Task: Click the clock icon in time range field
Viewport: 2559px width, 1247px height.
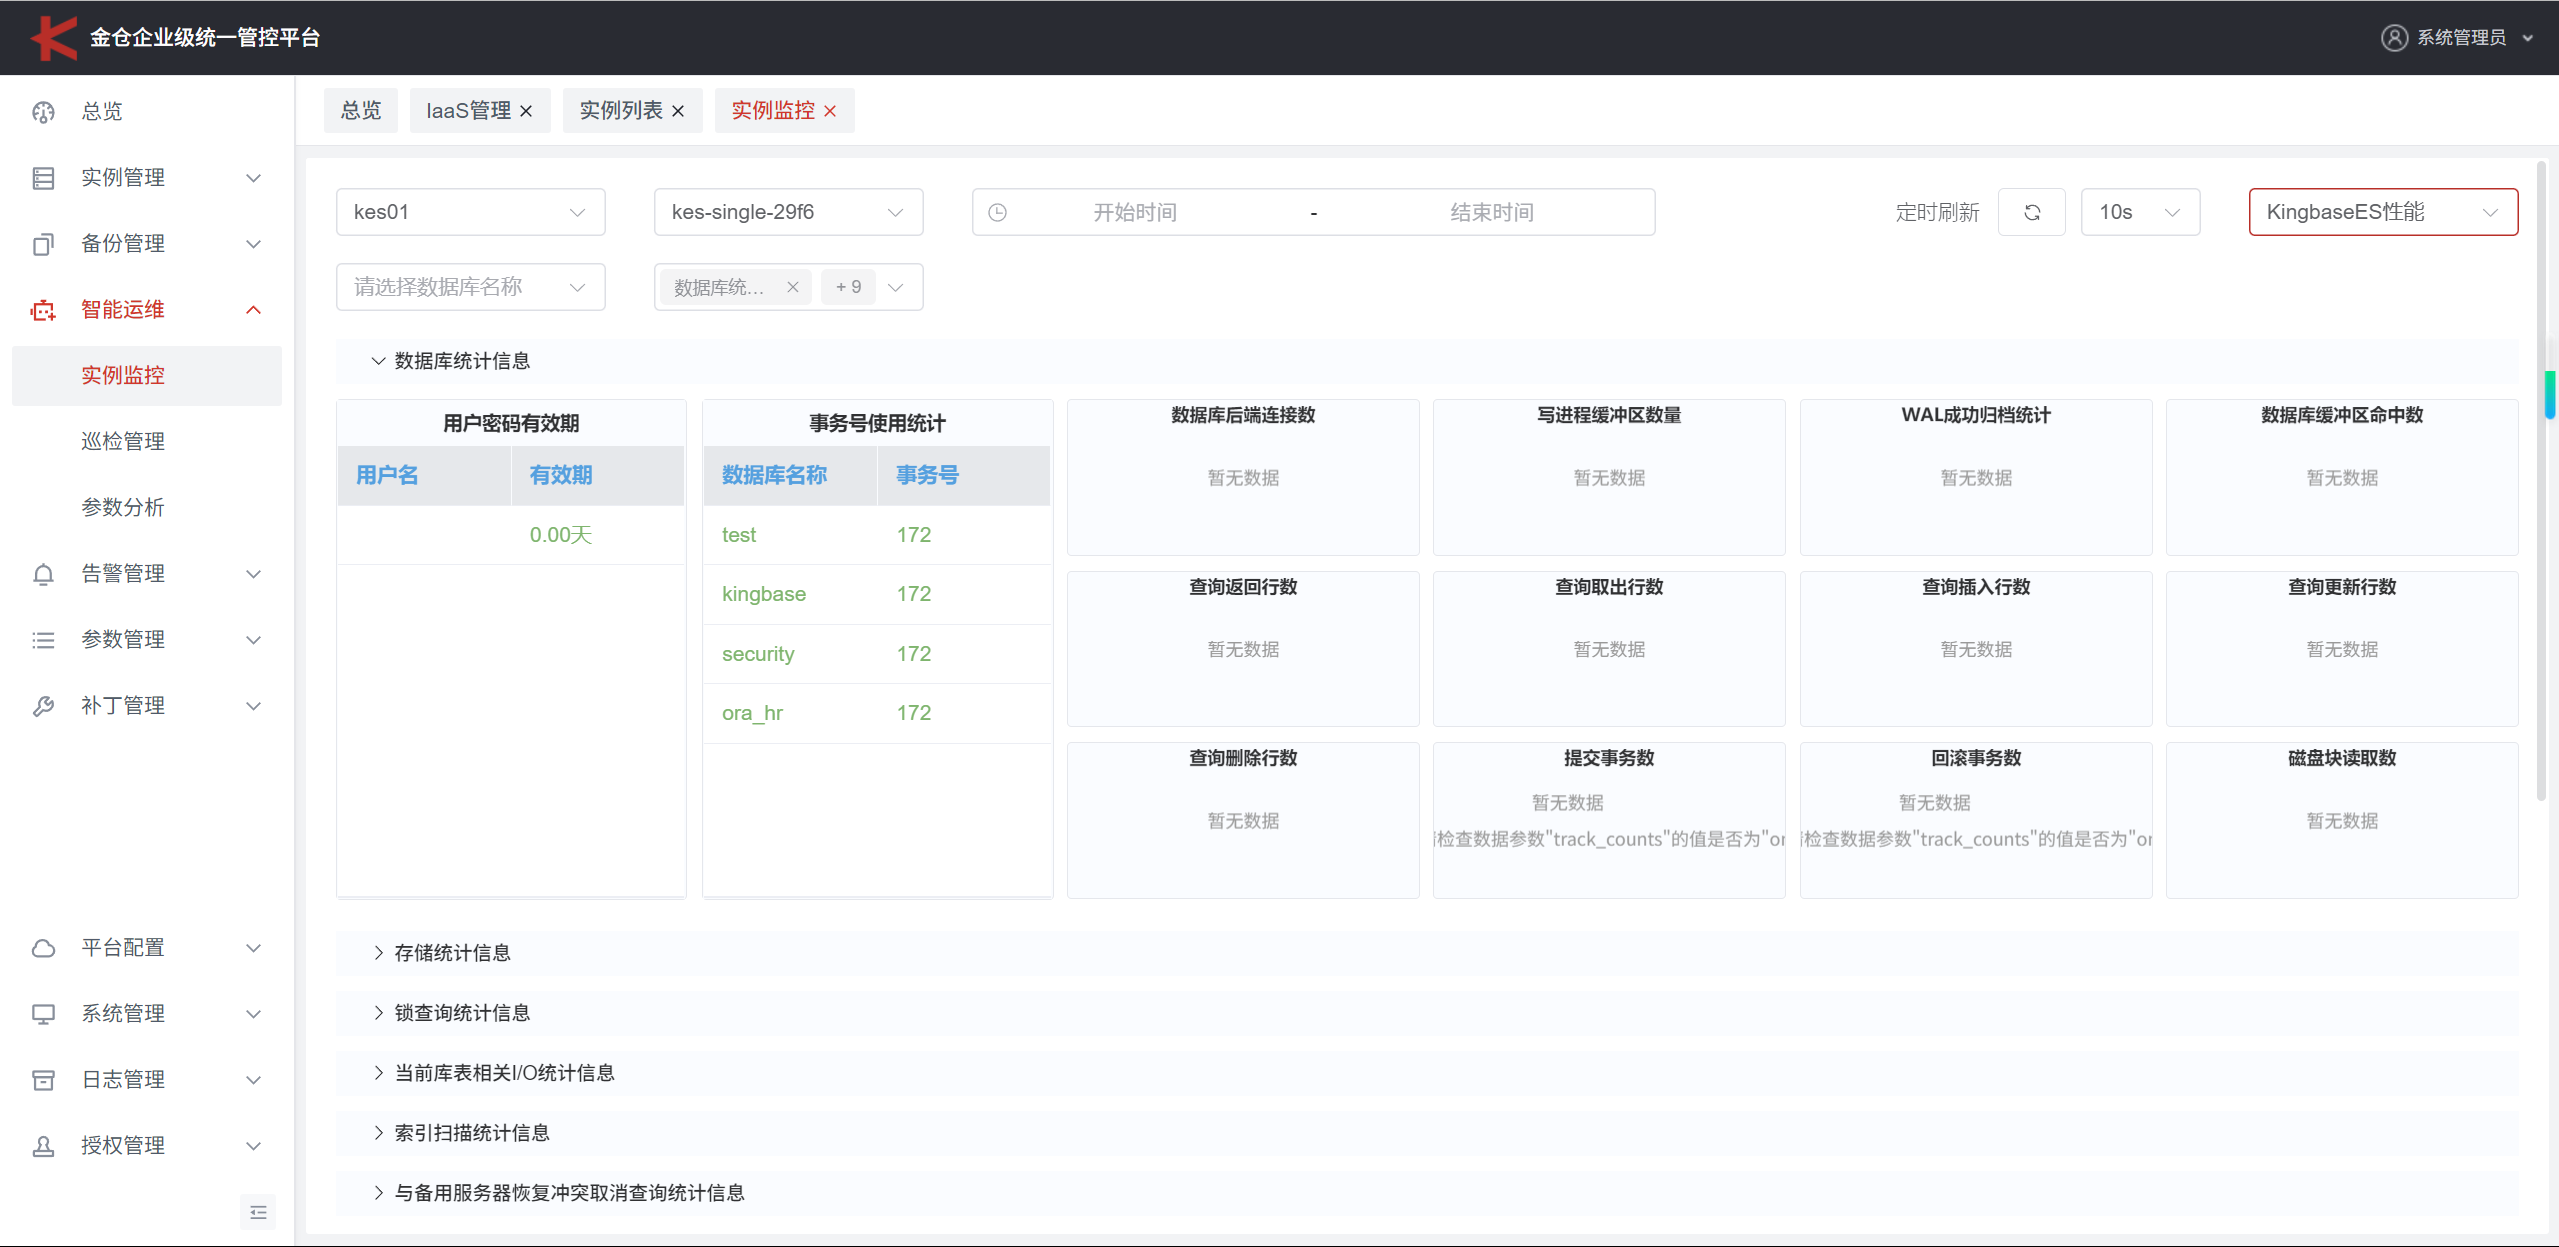Action: (997, 212)
